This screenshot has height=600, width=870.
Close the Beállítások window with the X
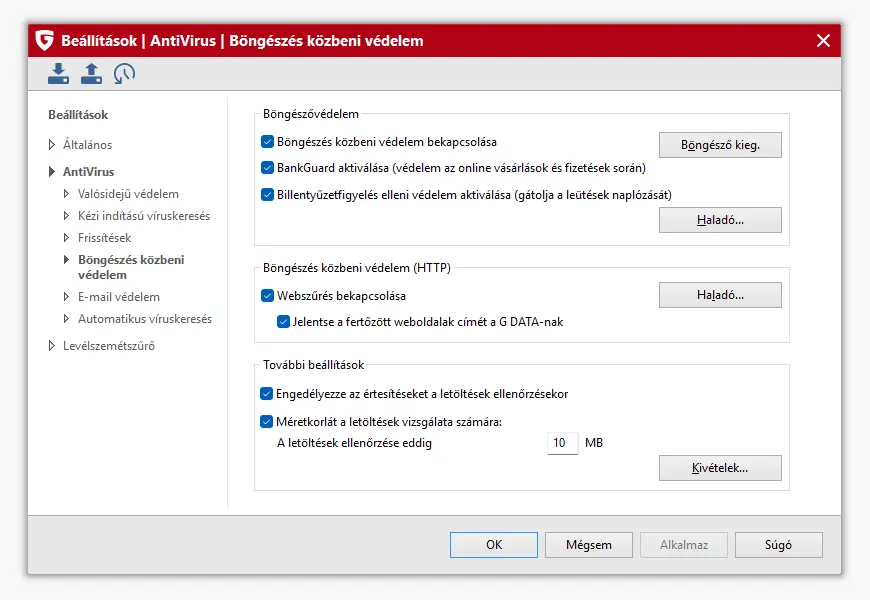coord(823,41)
